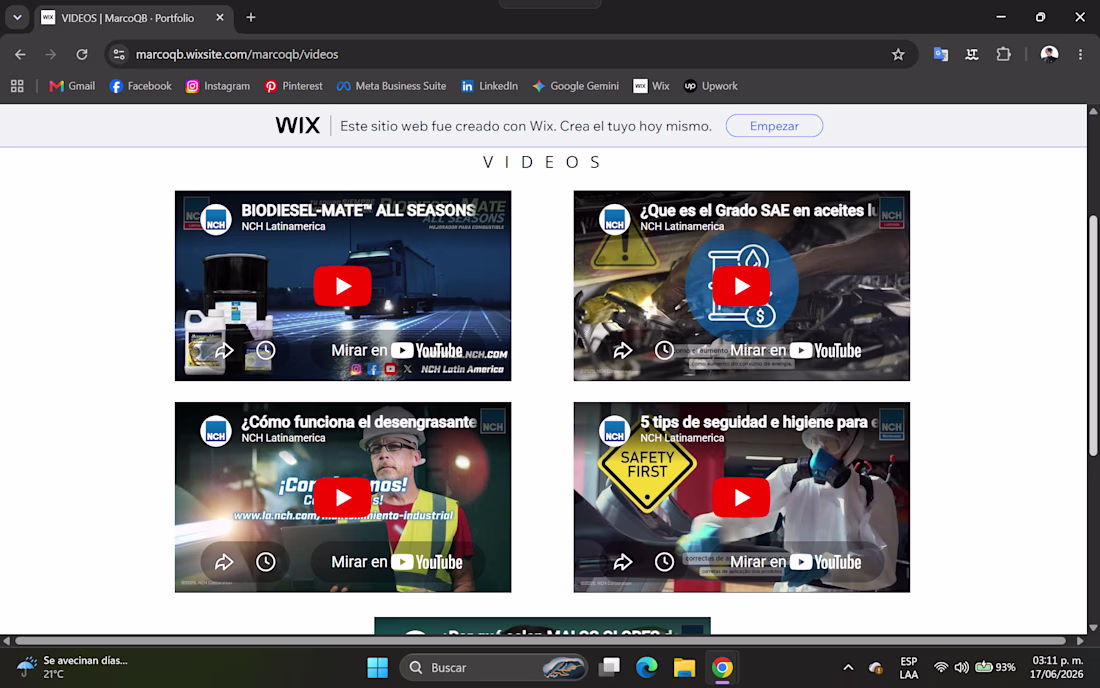This screenshot has width=1100, height=688.
Task: Play the BIODIESEL-MATE ALL SEASONS video
Action: pyautogui.click(x=342, y=286)
